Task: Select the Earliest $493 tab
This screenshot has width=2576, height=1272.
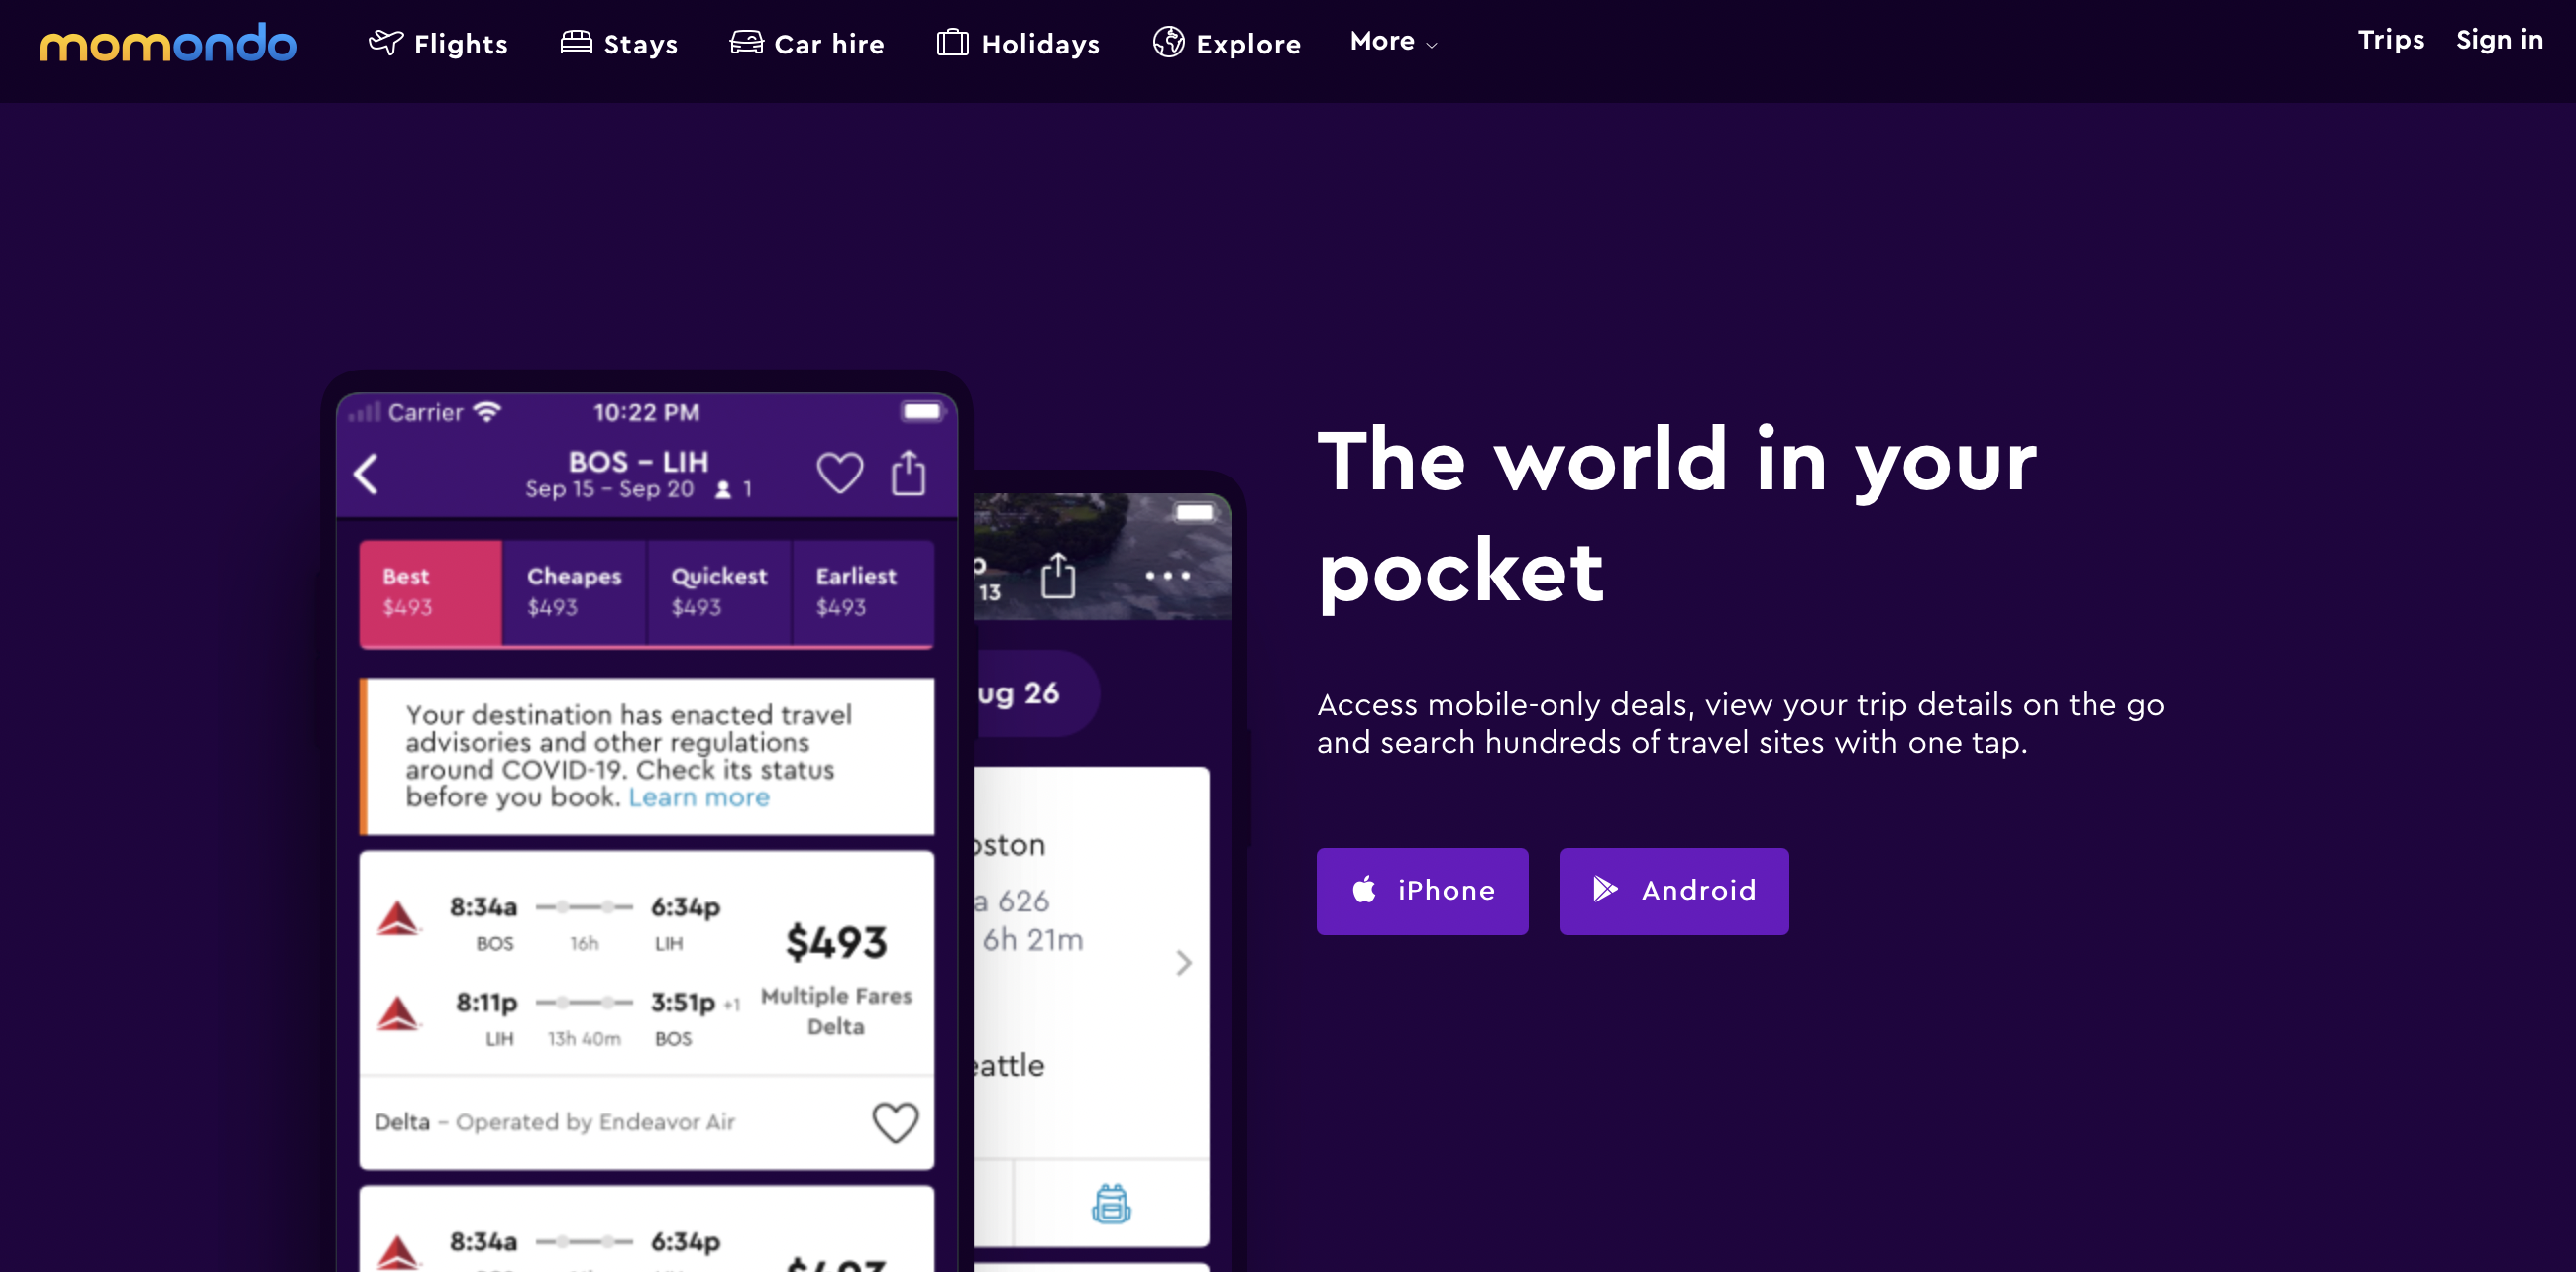Action: [x=863, y=592]
